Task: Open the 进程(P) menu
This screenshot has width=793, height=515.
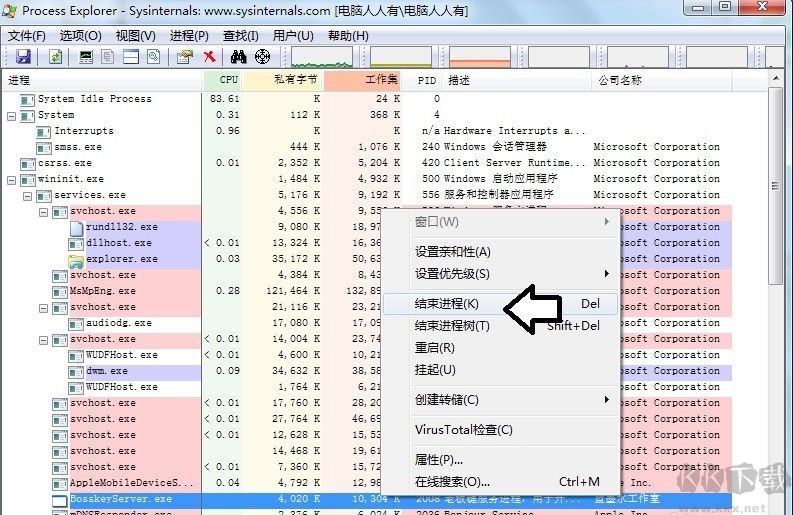Action: (189, 36)
